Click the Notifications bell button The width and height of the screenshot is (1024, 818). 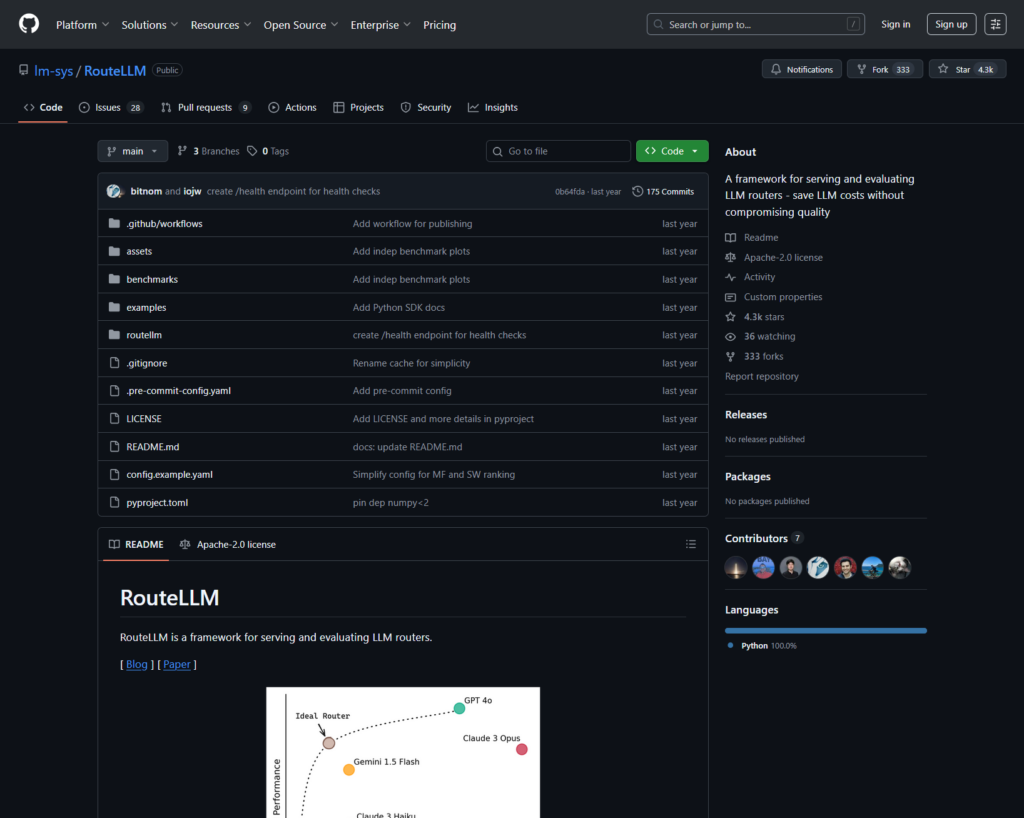pyautogui.click(x=801, y=69)
